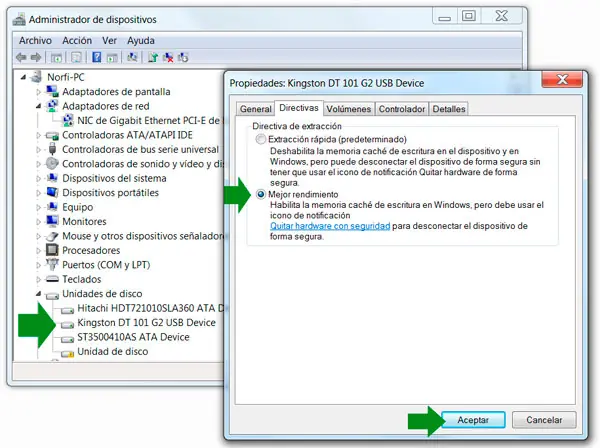Click the Controladoras ATA/ATAPI IDE icon
Screen dimensions: 600x448
pyautogui.click(x=52, y=135)
